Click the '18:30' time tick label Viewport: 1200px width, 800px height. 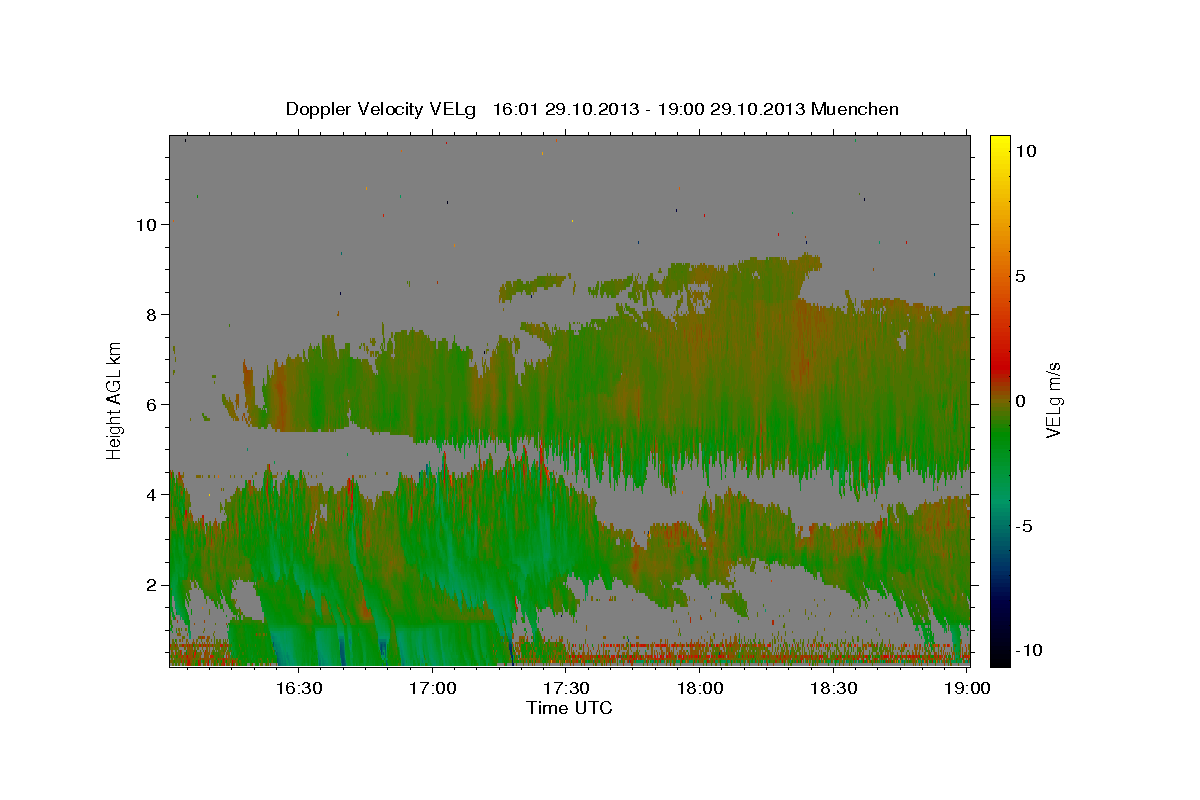click(834, 689)
